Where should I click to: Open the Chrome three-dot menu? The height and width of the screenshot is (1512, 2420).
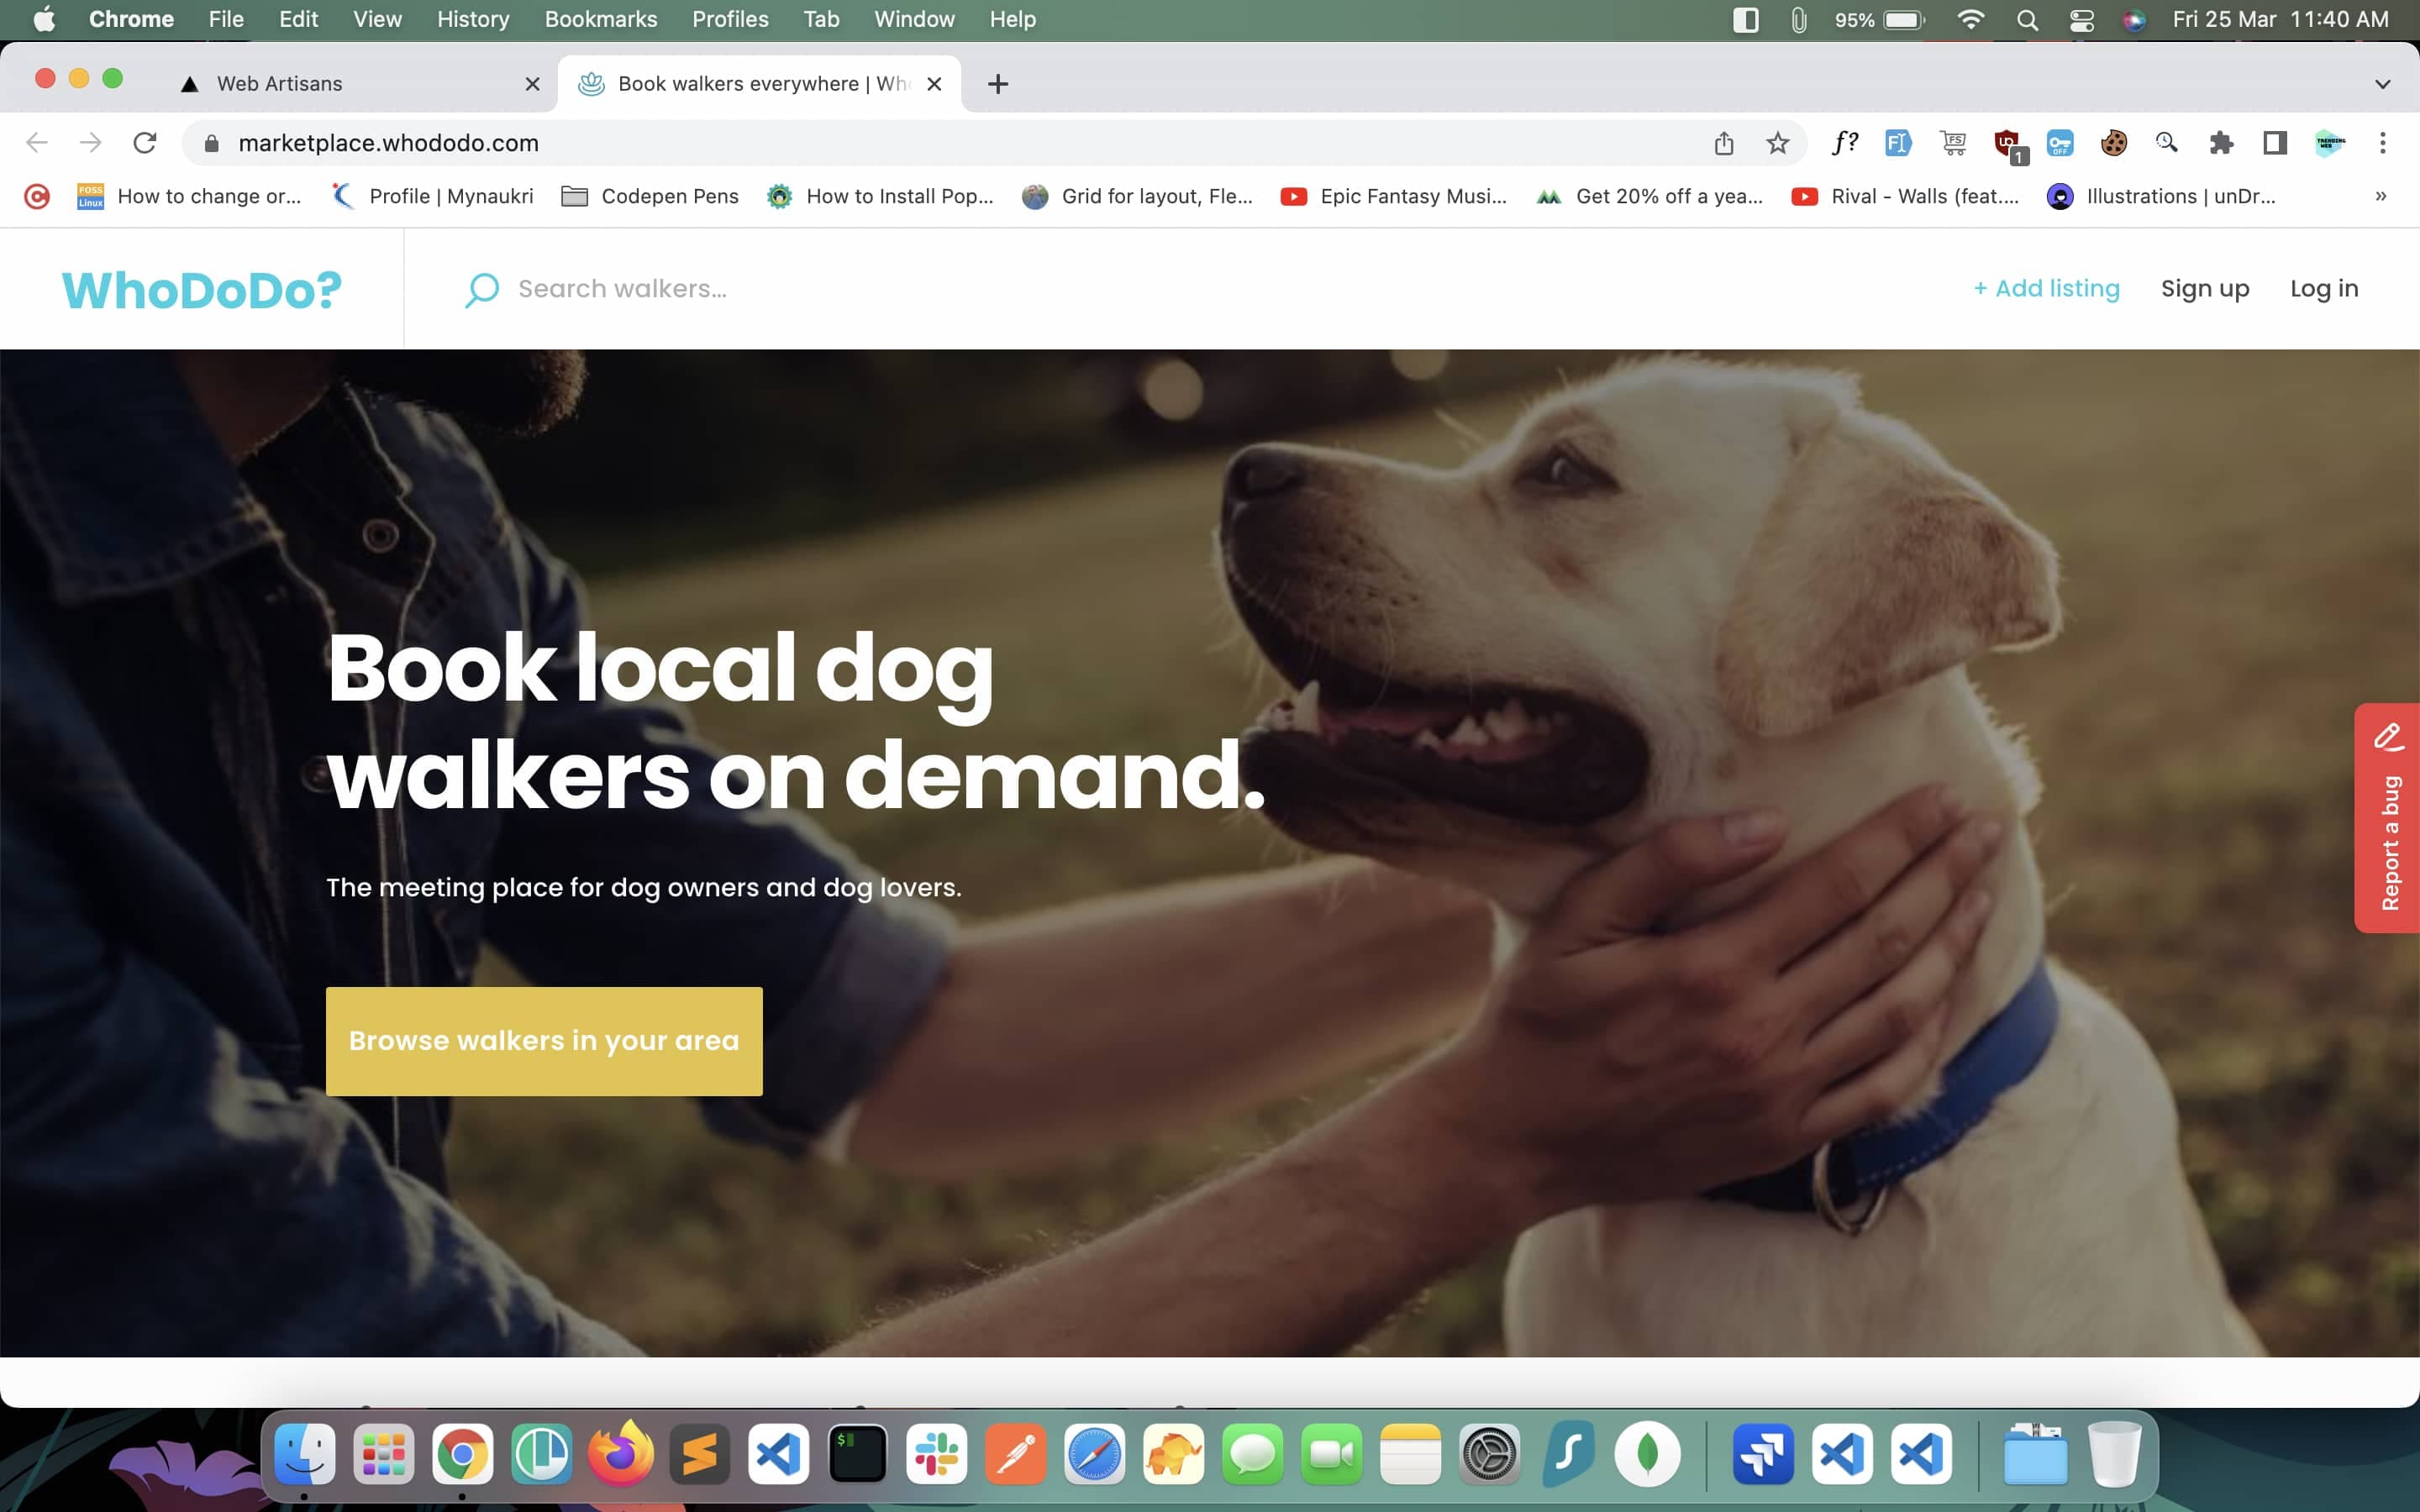[x=2382, y=143]
